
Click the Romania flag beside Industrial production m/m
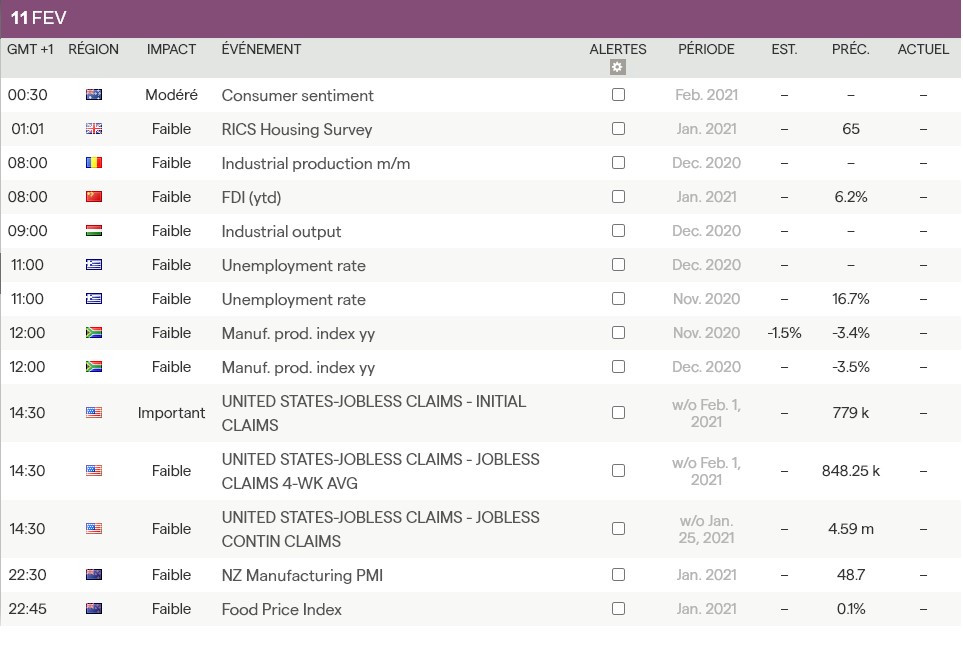94,162
